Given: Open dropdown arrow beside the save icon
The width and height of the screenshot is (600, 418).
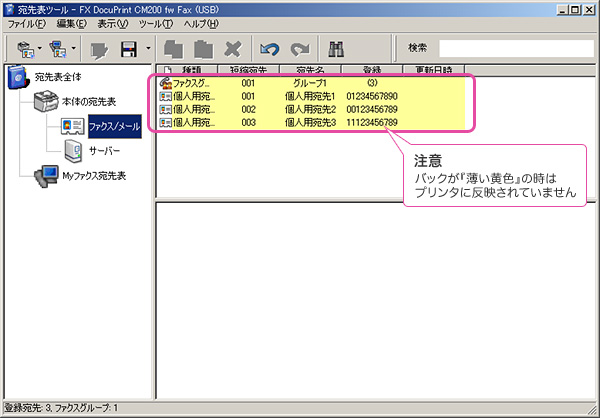Looking at the screenshot, I should (149, 48).
